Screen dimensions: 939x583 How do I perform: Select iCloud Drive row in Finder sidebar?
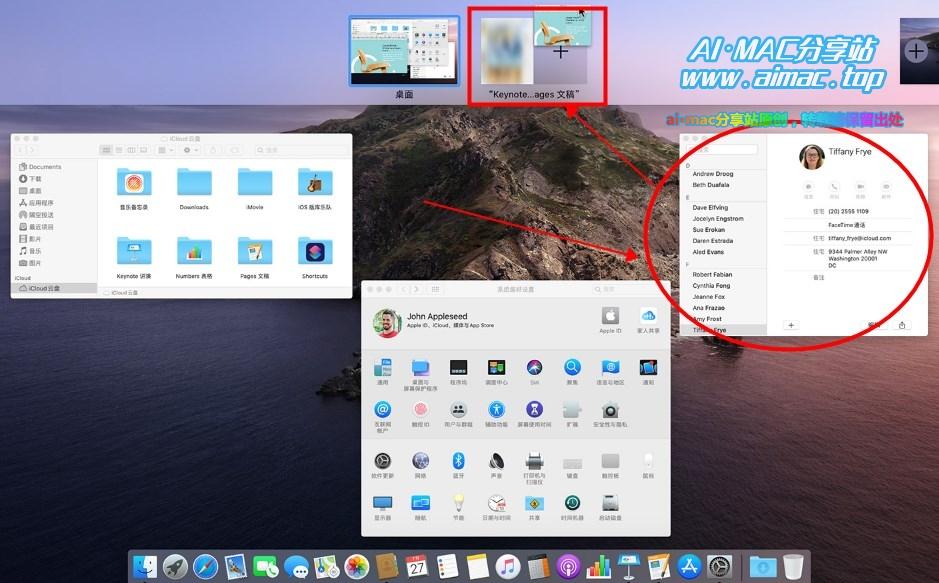54,288
